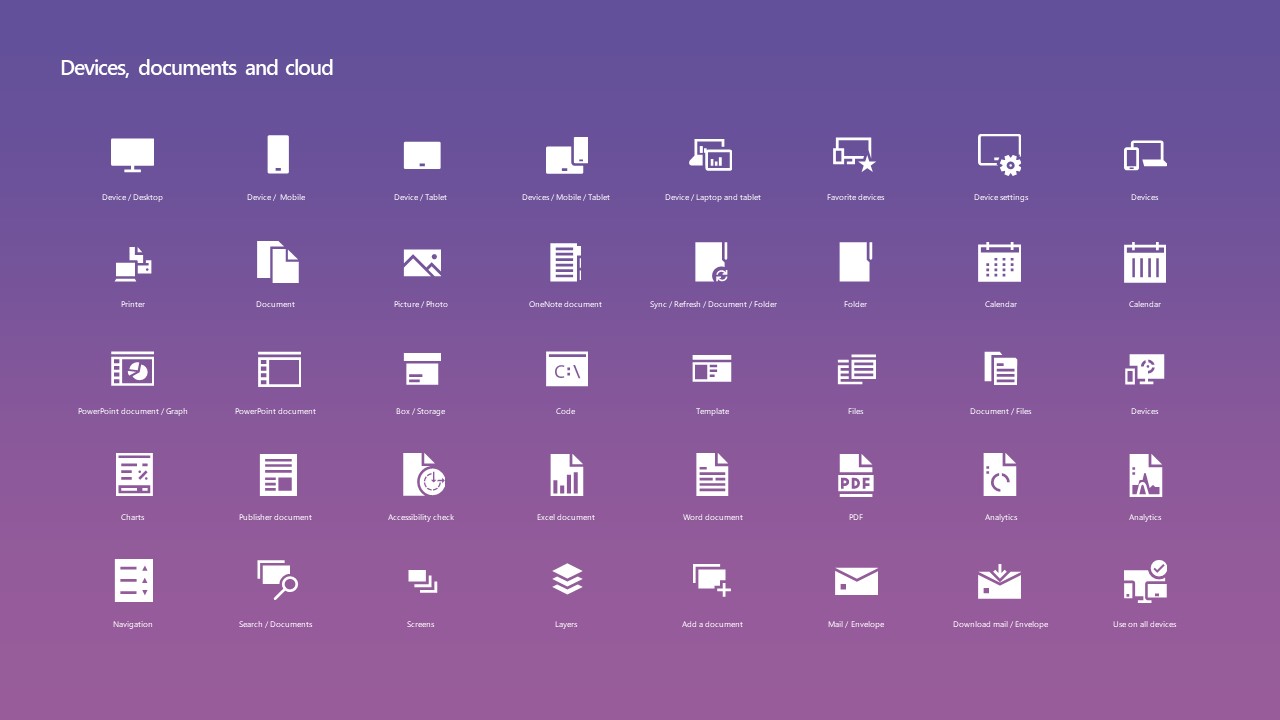The height and width of the screenshot is (720, 1280).
Task: Click the 'Picture / Photo' label
Action: click(x=421, y=304)
